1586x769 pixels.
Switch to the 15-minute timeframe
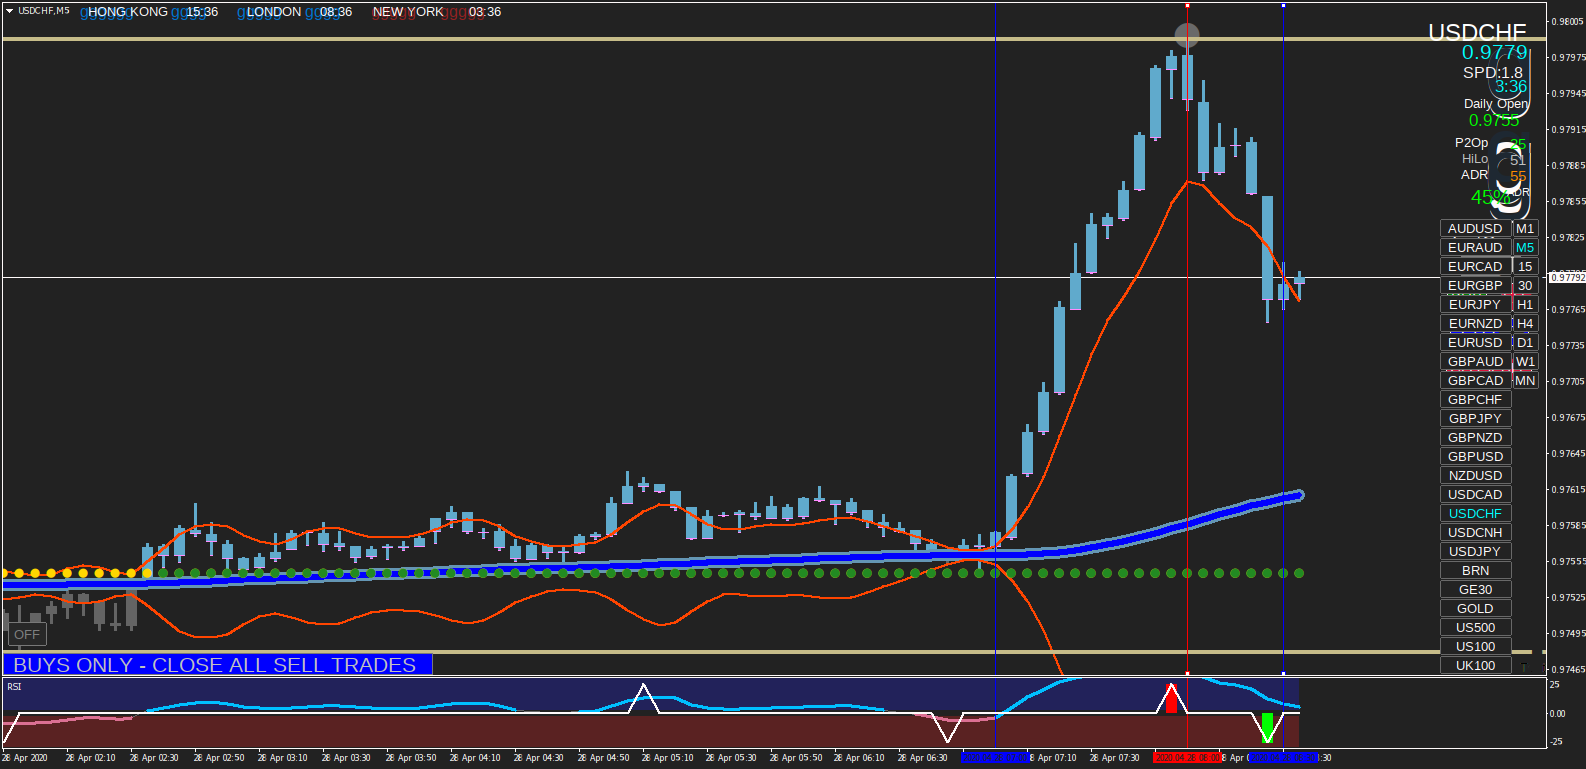(x=1525, y=267)
